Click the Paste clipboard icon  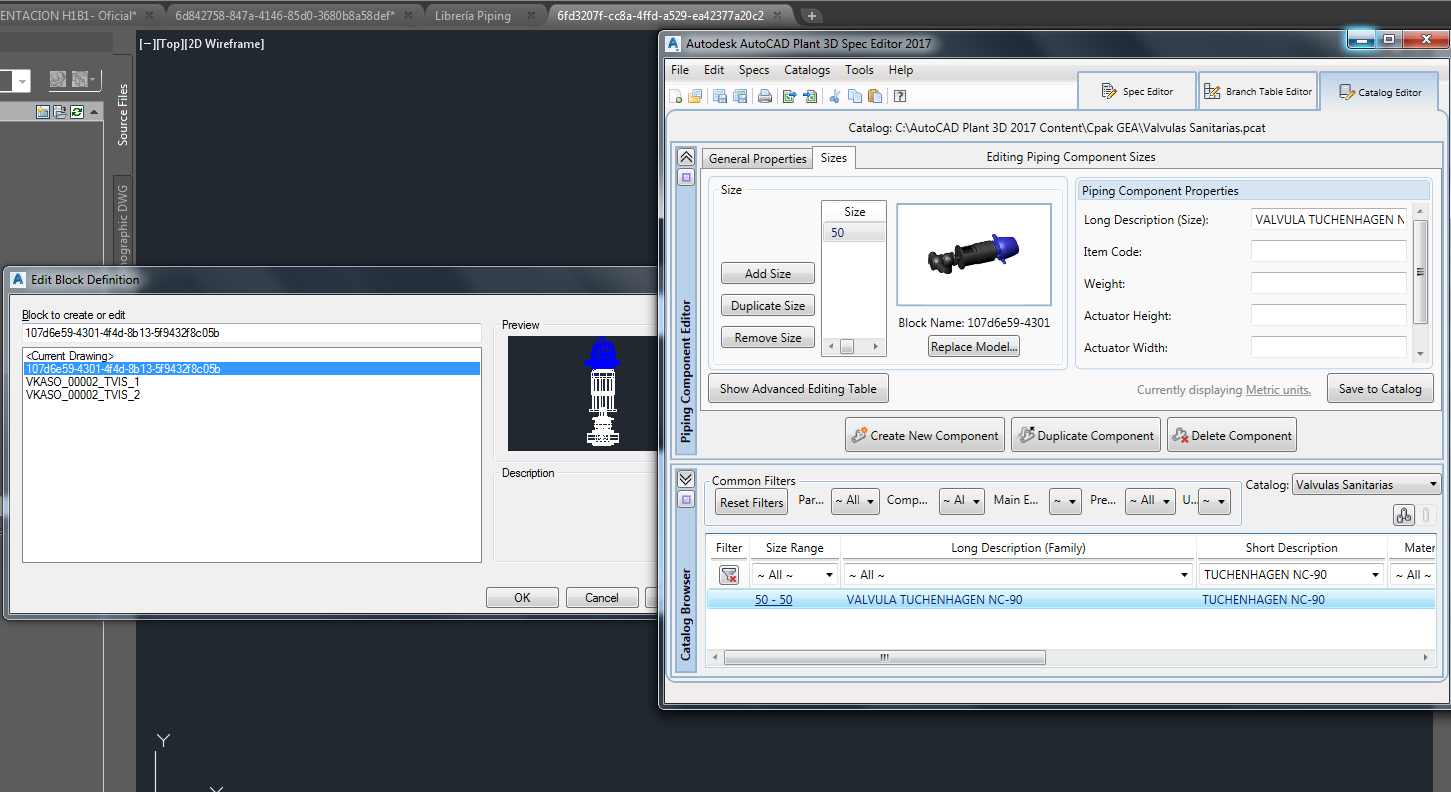(x=875, y=97)
